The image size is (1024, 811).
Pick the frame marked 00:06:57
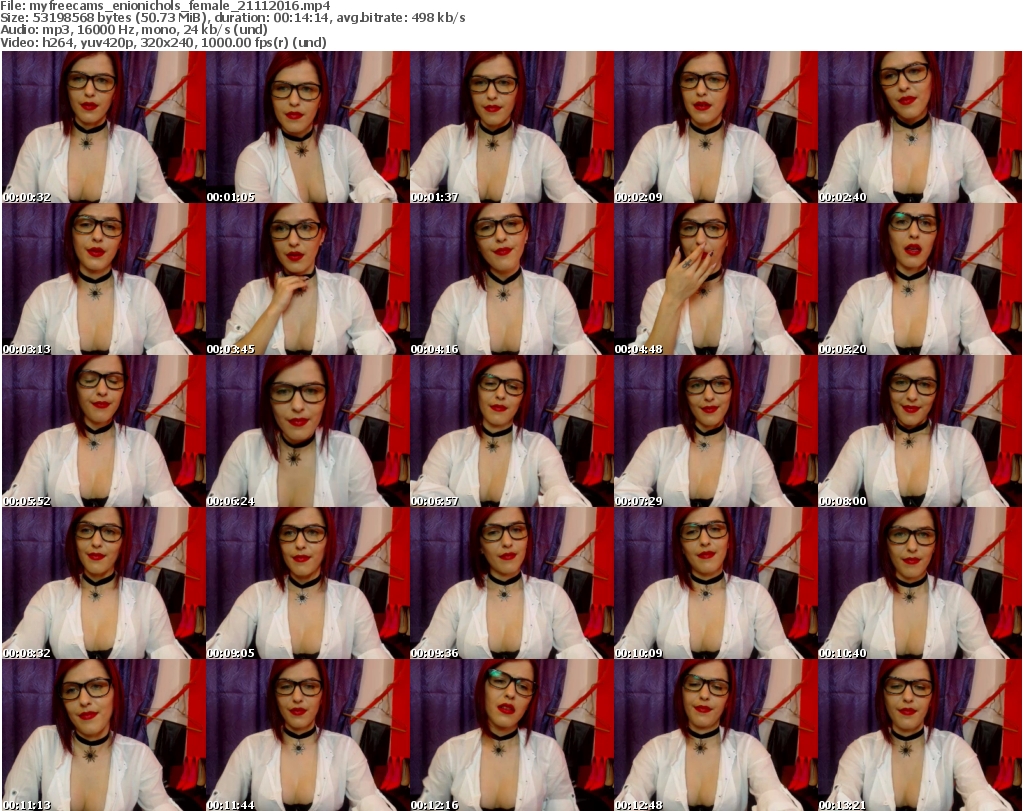pos(511,432)
